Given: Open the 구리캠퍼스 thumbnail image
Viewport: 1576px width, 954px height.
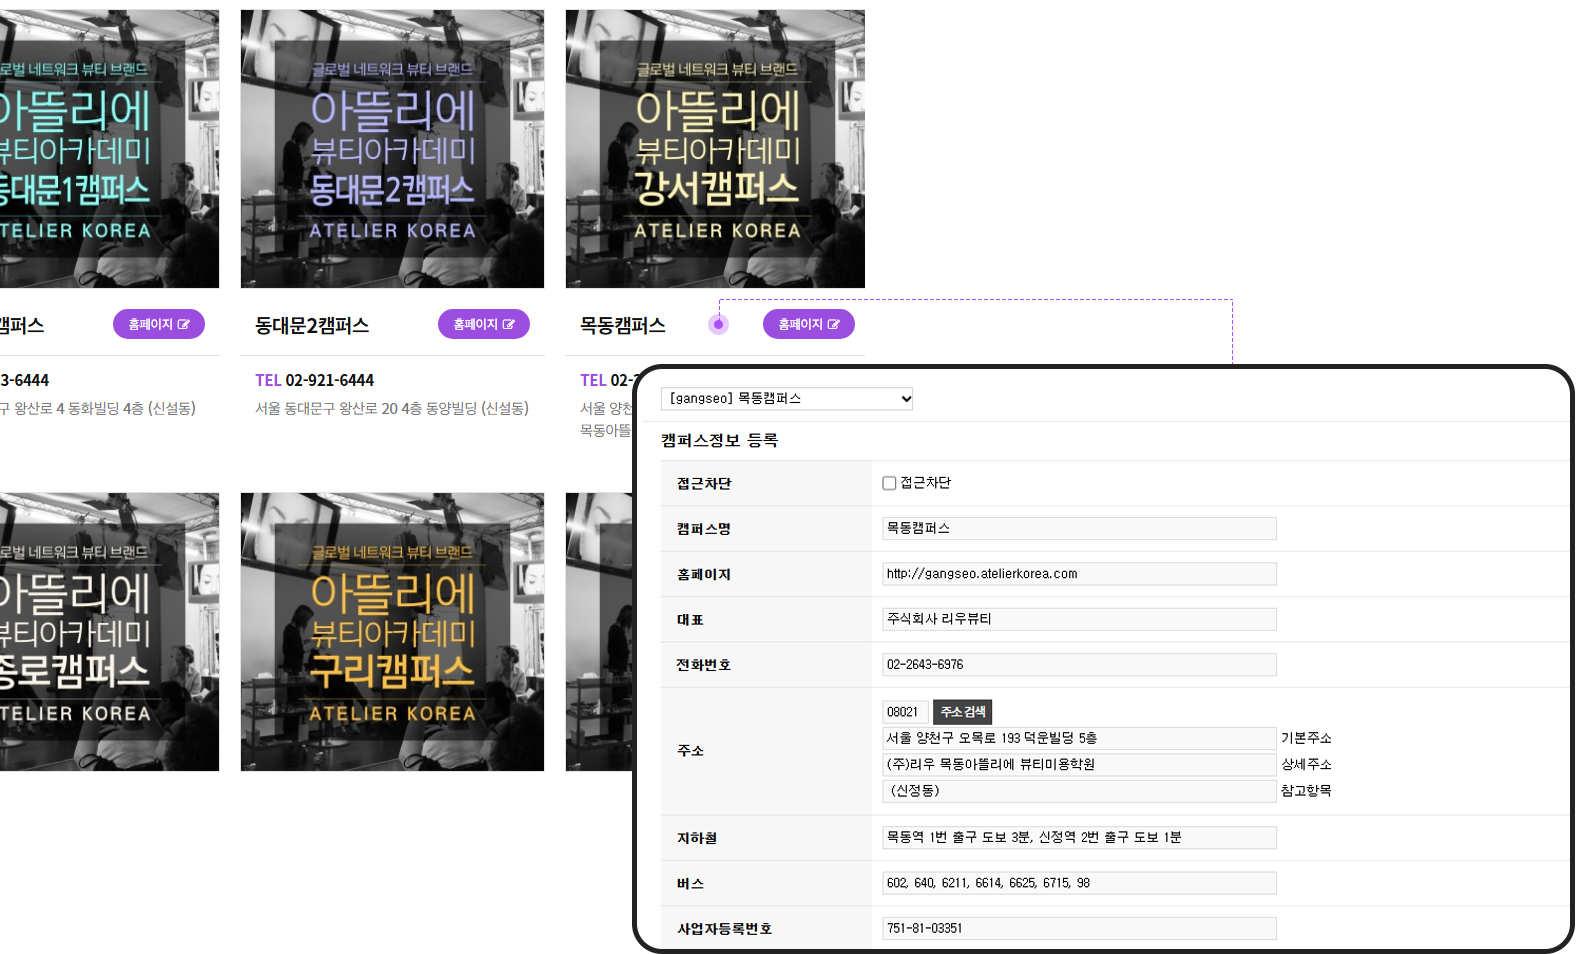Looking at the screenshot, I should click(x=392, y=632).
